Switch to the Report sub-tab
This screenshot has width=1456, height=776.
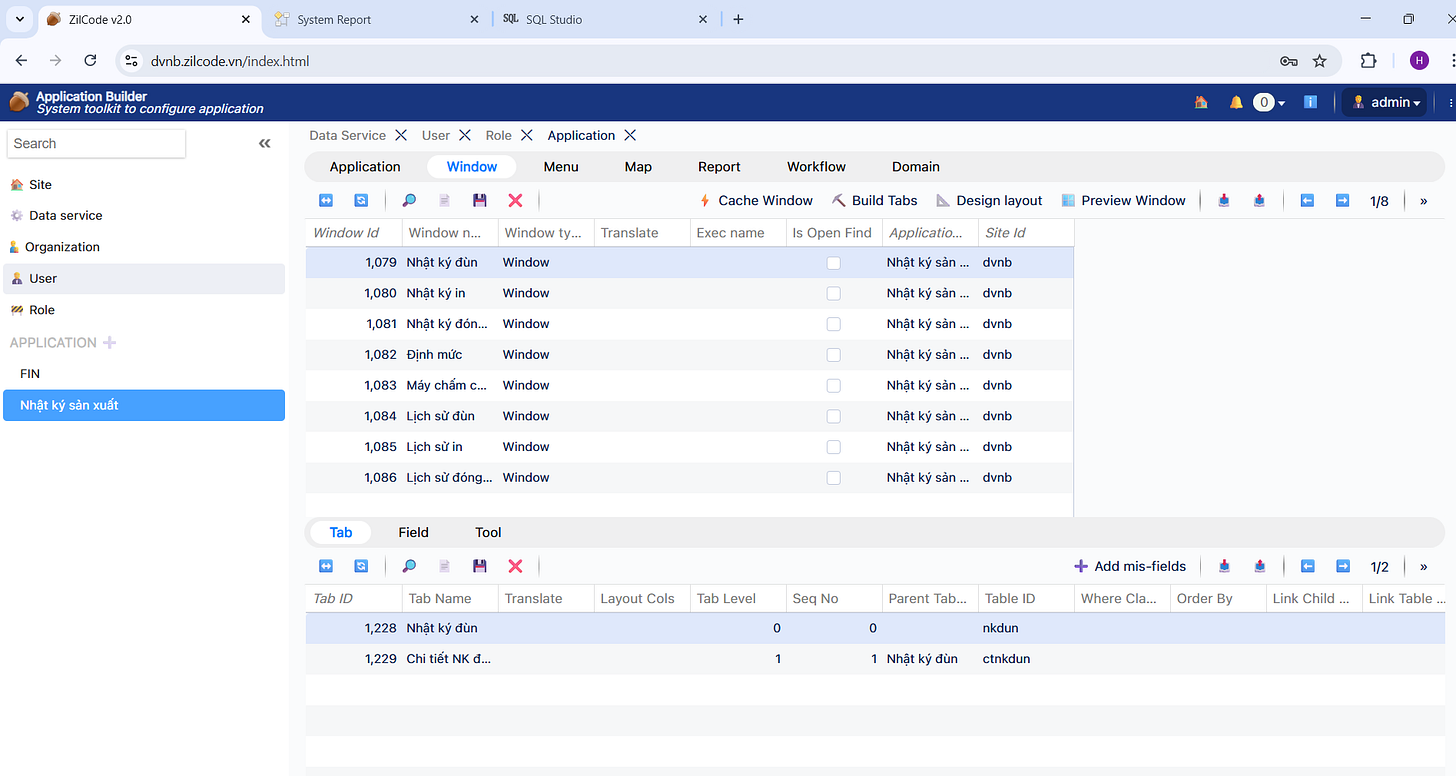719,167
